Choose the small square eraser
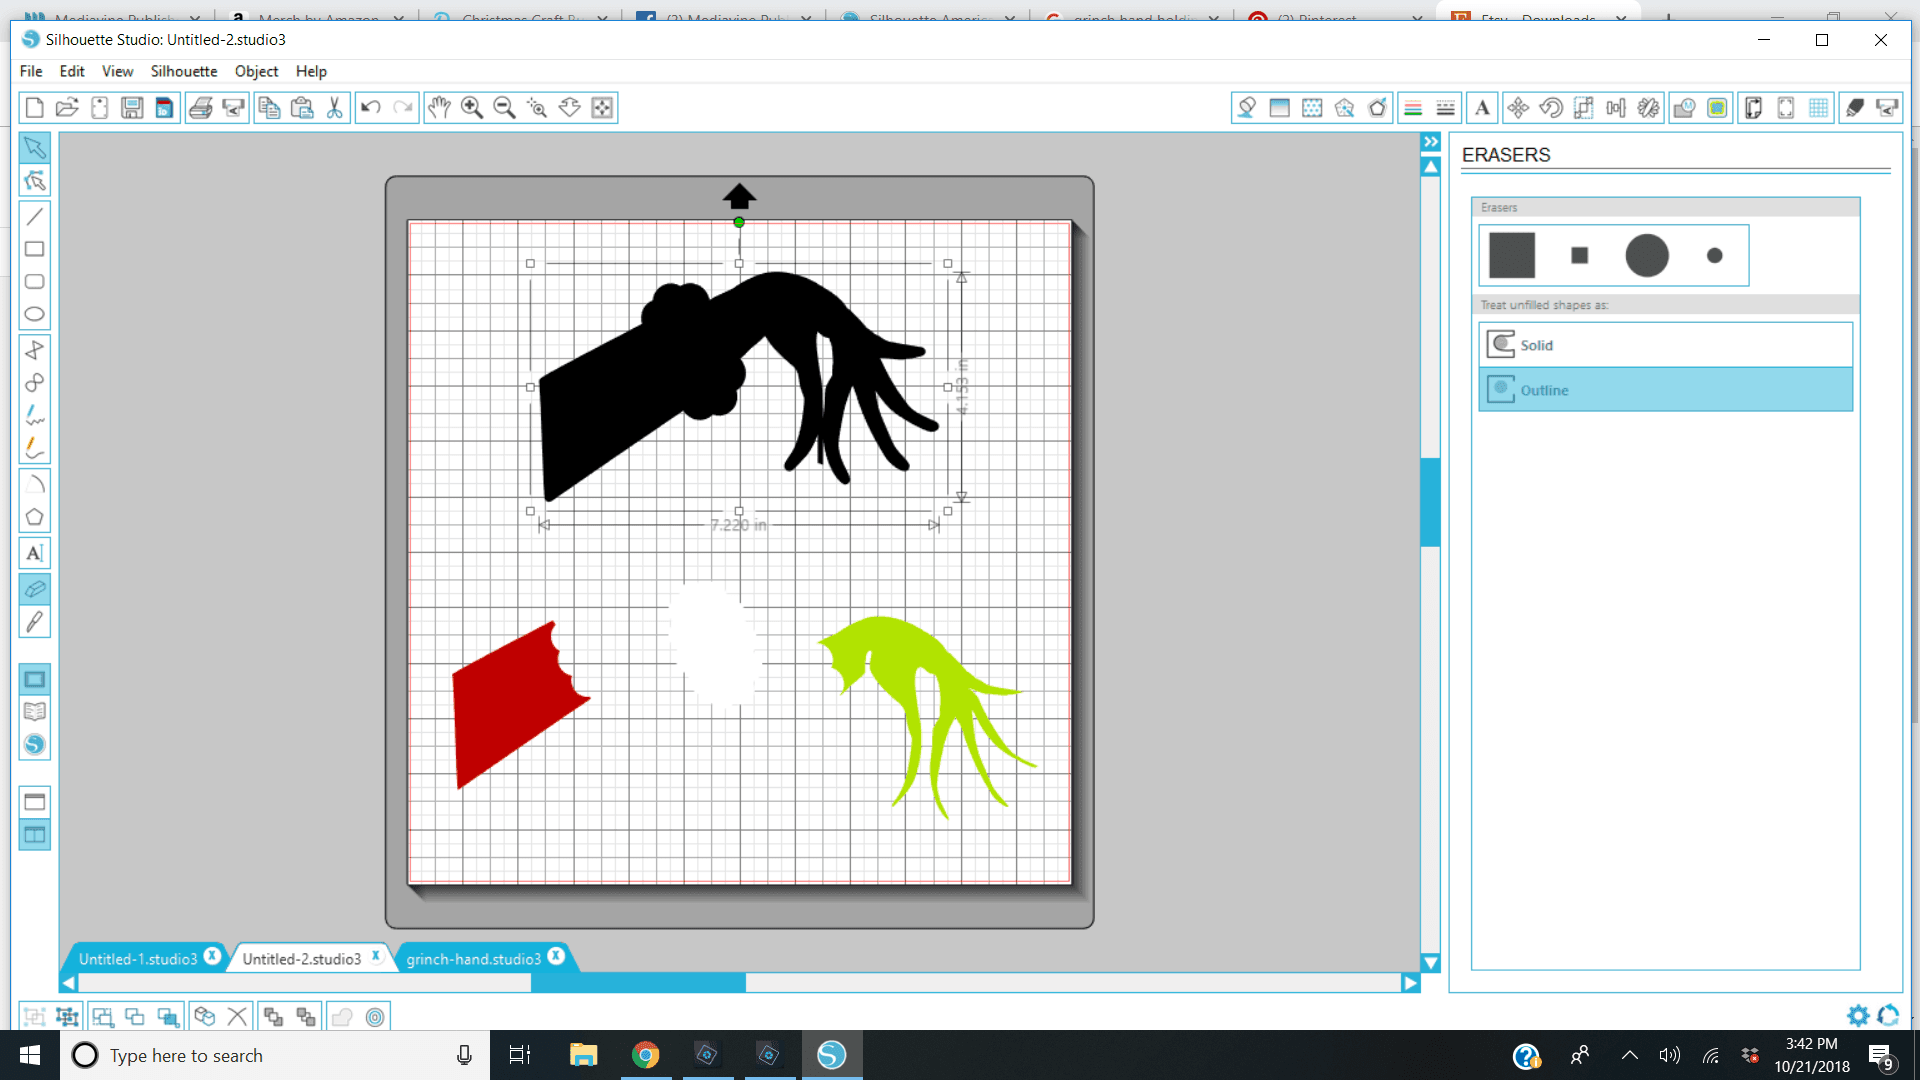This screenshot has width=1920, height=1080. (x=1580, y=255)
